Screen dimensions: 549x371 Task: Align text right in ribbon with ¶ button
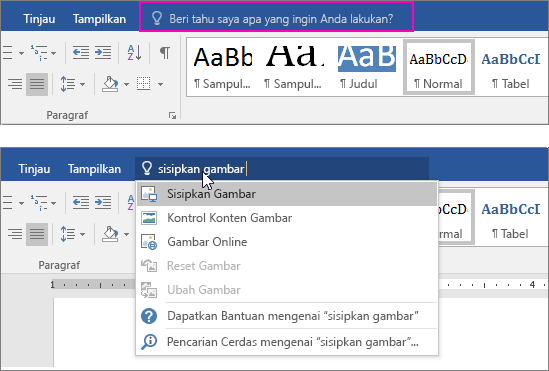pyautogui.click(x=15, y=84)
